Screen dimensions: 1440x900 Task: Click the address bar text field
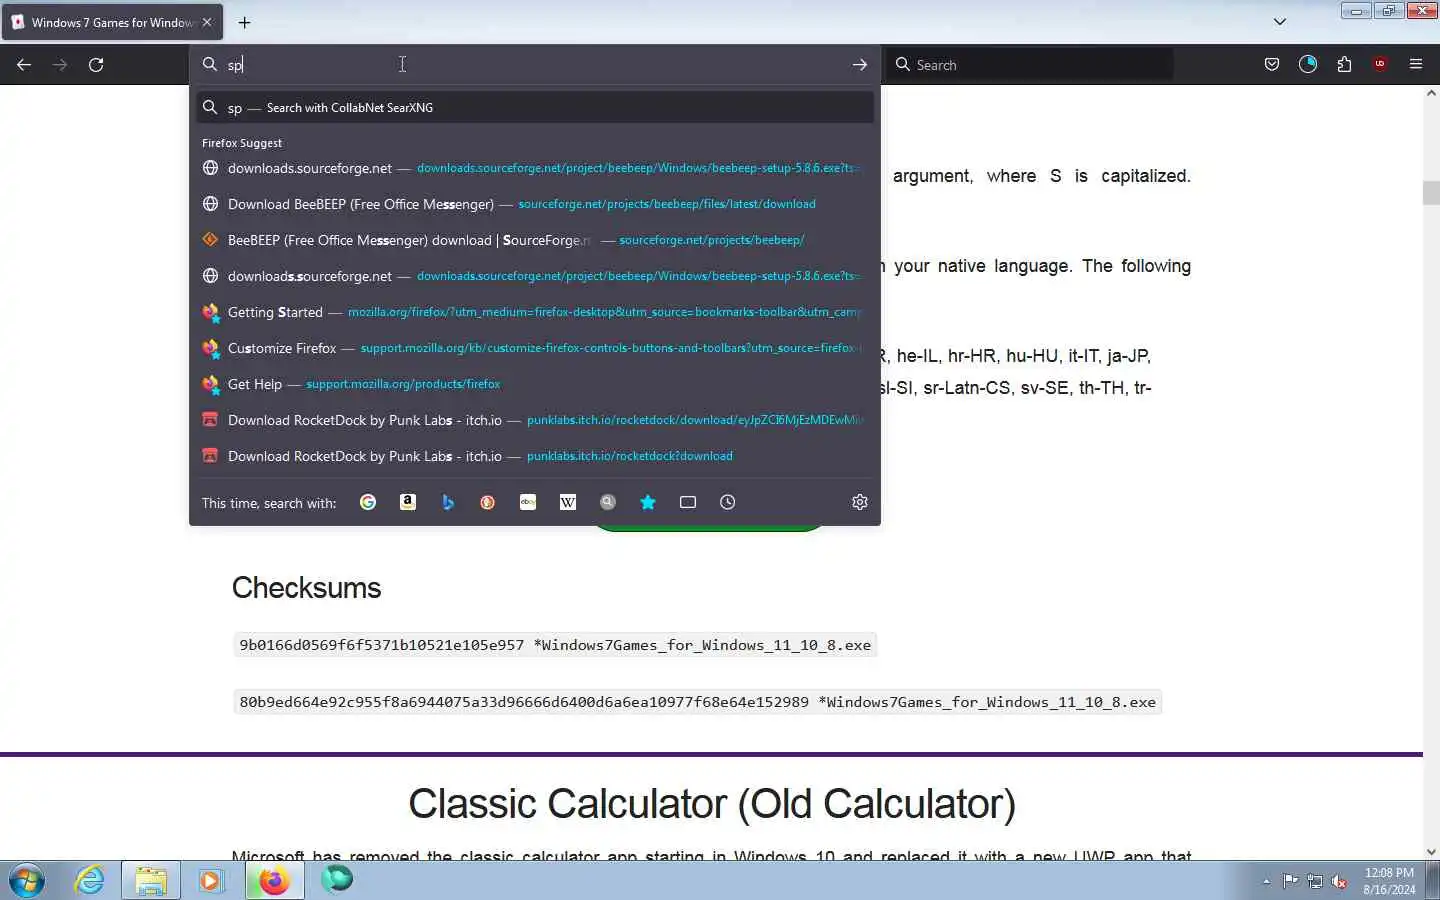[535, 64]
